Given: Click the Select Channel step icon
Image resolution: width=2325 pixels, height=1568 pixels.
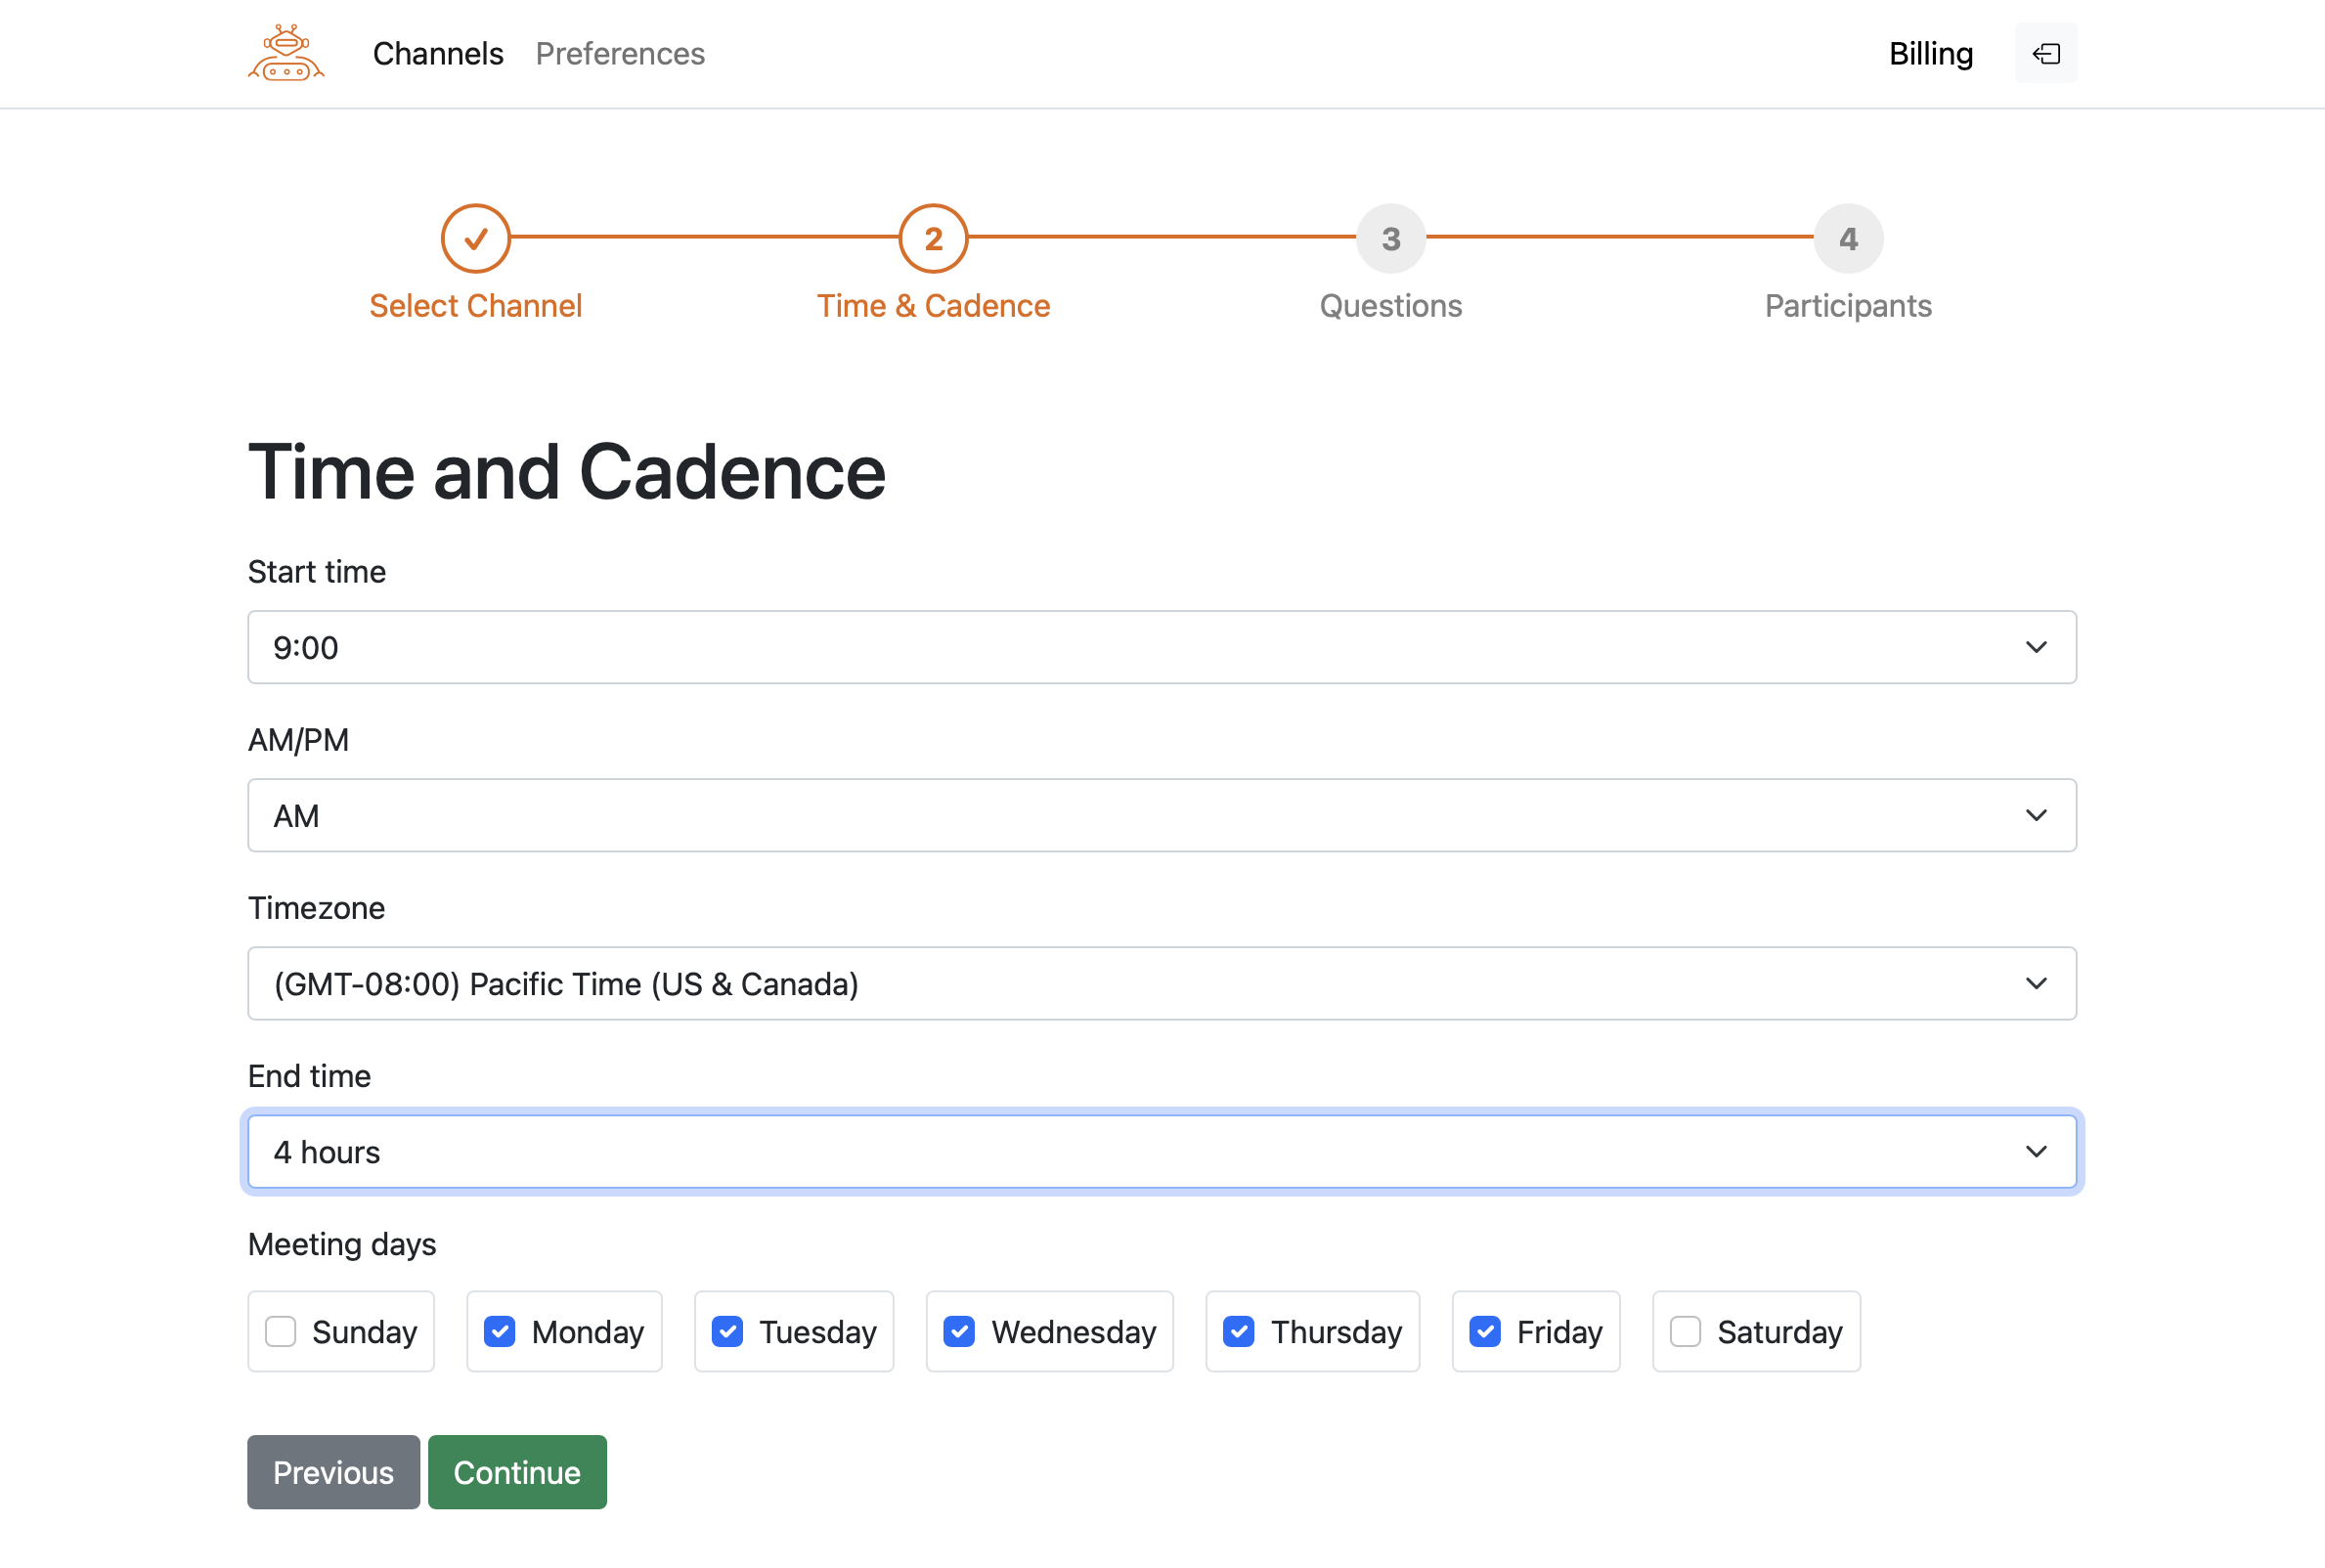Looking at the screenshot, I should point(476,238).
